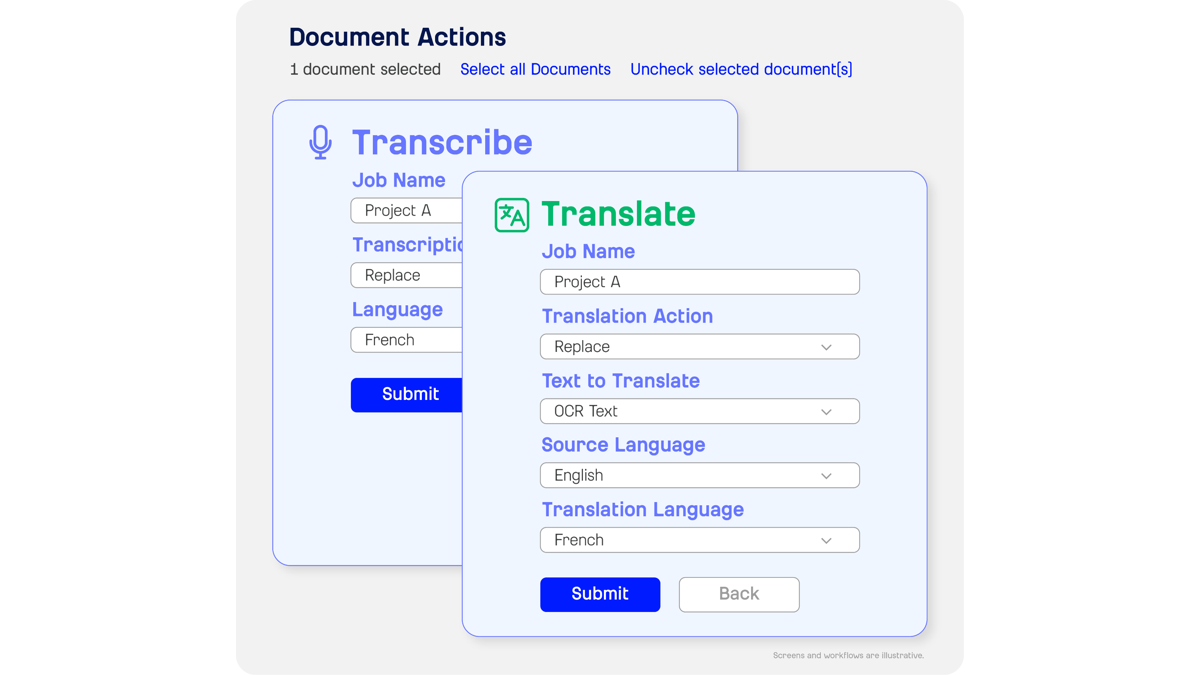Open Transcribe panel's Replace dropdown

(x=406, y=275)
